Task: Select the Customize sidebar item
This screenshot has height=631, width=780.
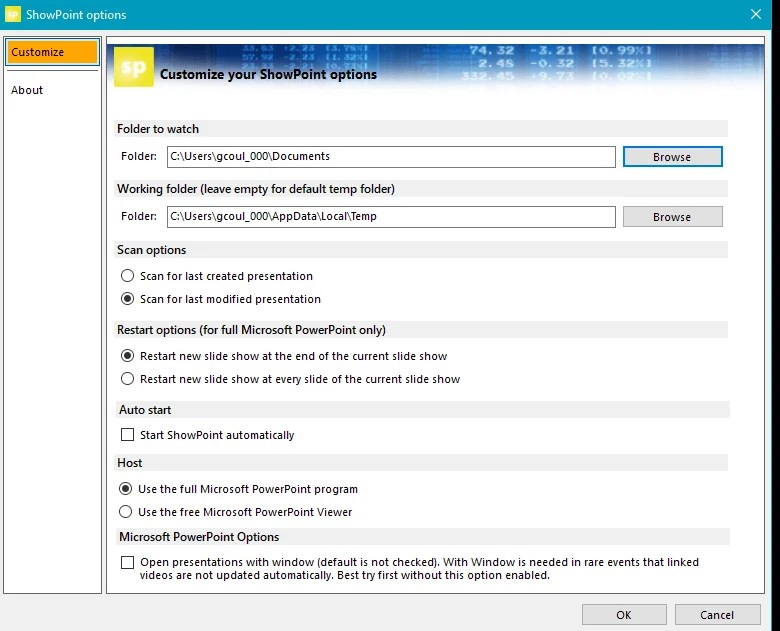Action: pos(52,52)
